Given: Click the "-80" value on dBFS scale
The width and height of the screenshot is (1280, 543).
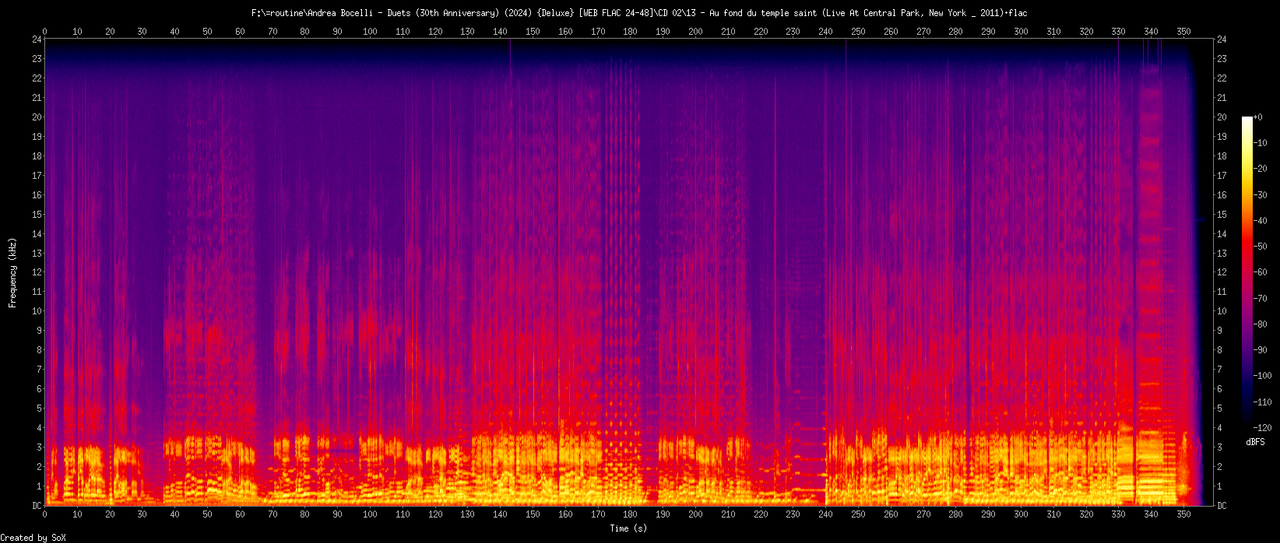Looking at the screenshot, I should tap(1262, 325).
